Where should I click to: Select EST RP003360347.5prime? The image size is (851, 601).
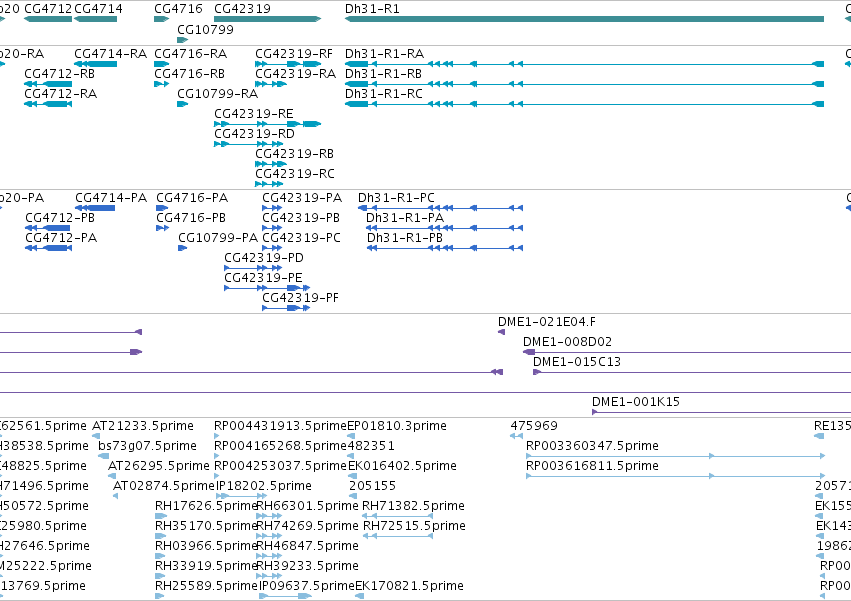[x=676, y=456]
